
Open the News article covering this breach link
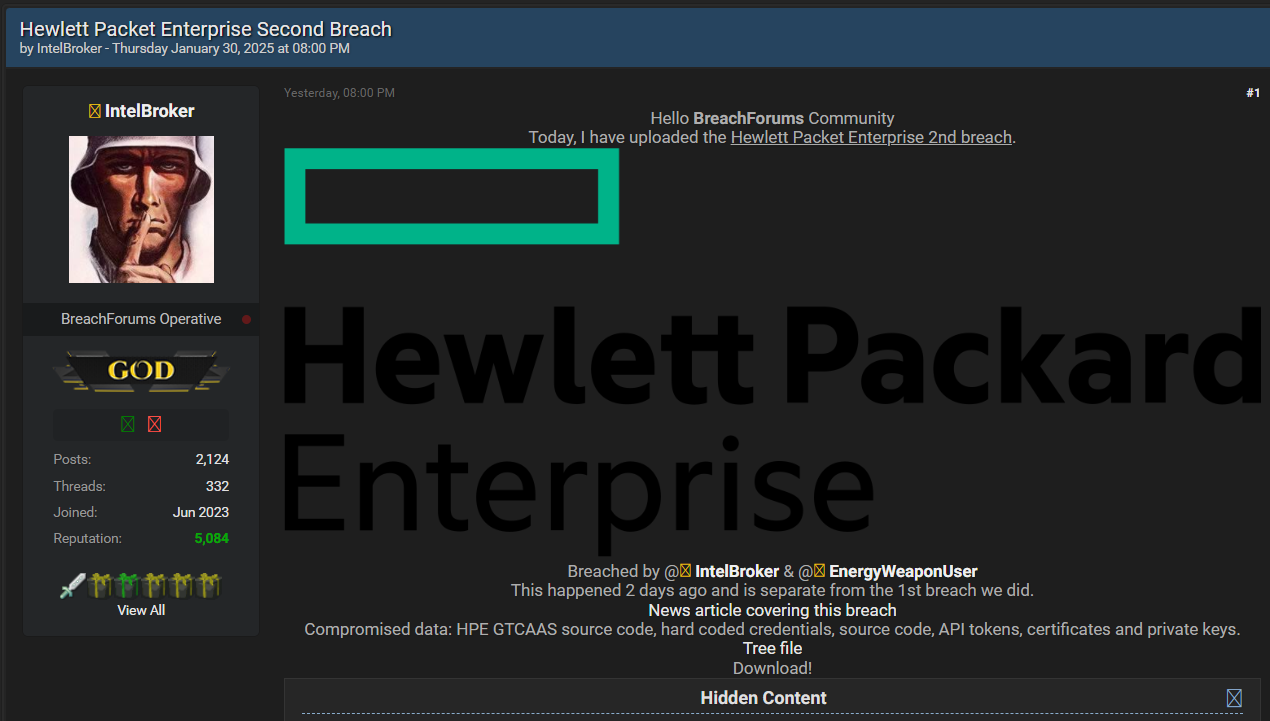(772, 610)
